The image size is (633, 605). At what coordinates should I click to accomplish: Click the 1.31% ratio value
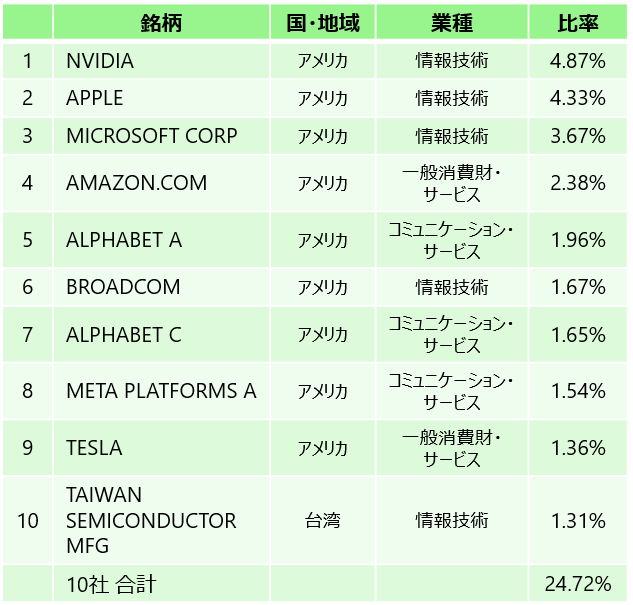578,521
